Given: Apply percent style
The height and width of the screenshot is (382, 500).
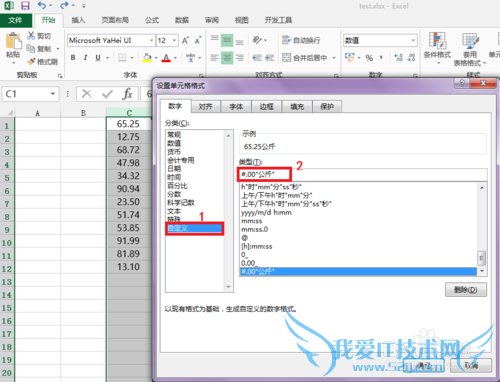Looking at the screenshot, I should 369,58.
